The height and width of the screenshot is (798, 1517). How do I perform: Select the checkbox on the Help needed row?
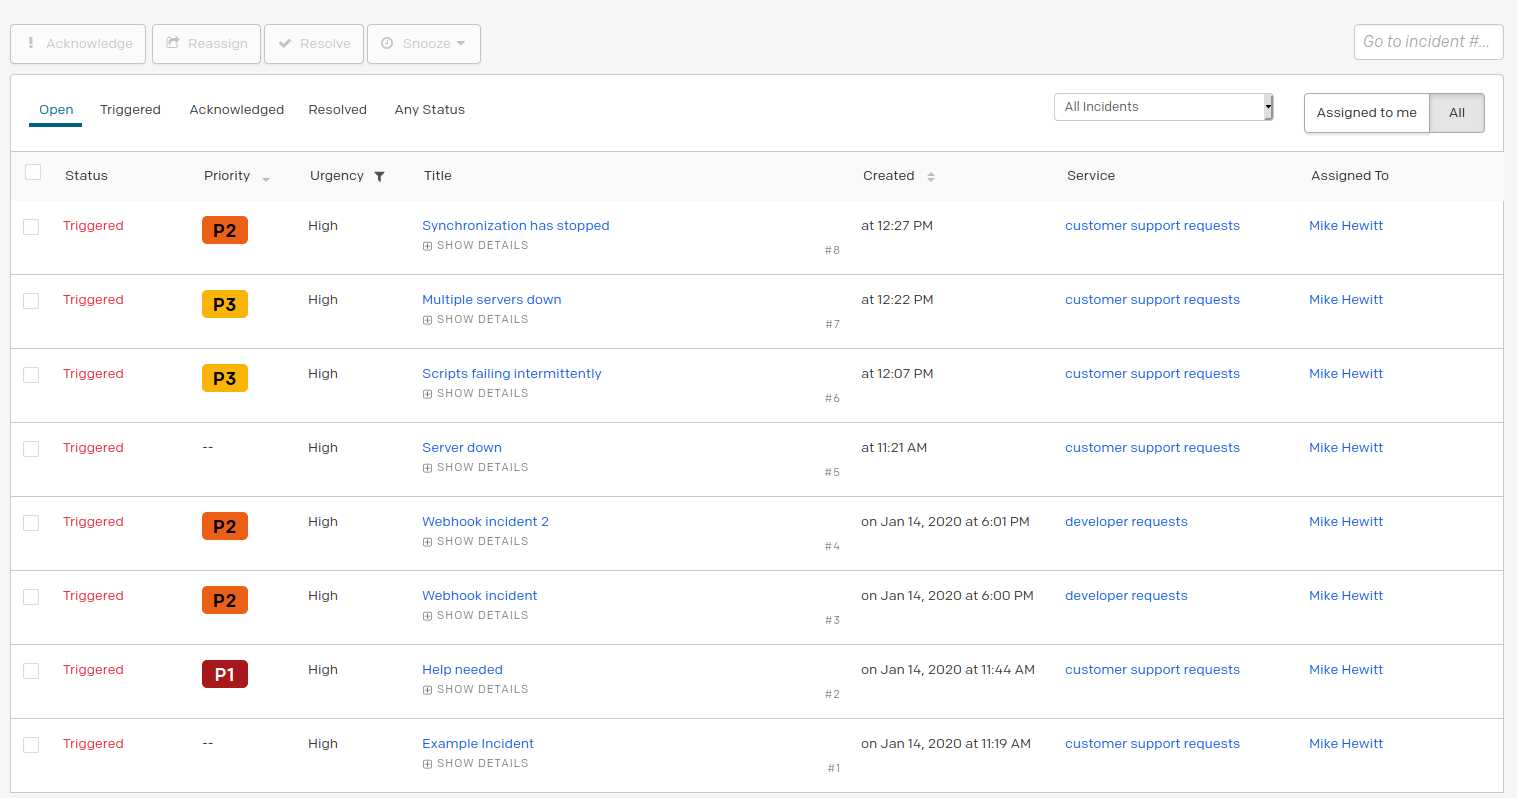coord(30,671)
